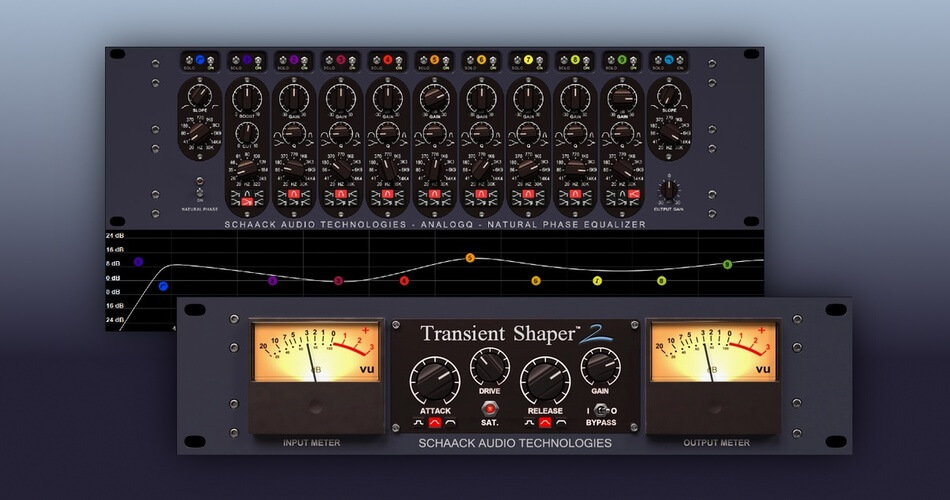Toggle the Bypass switch on Transient Shaper
This screenshot has height=500, width=950.
(x=601, y=410)
